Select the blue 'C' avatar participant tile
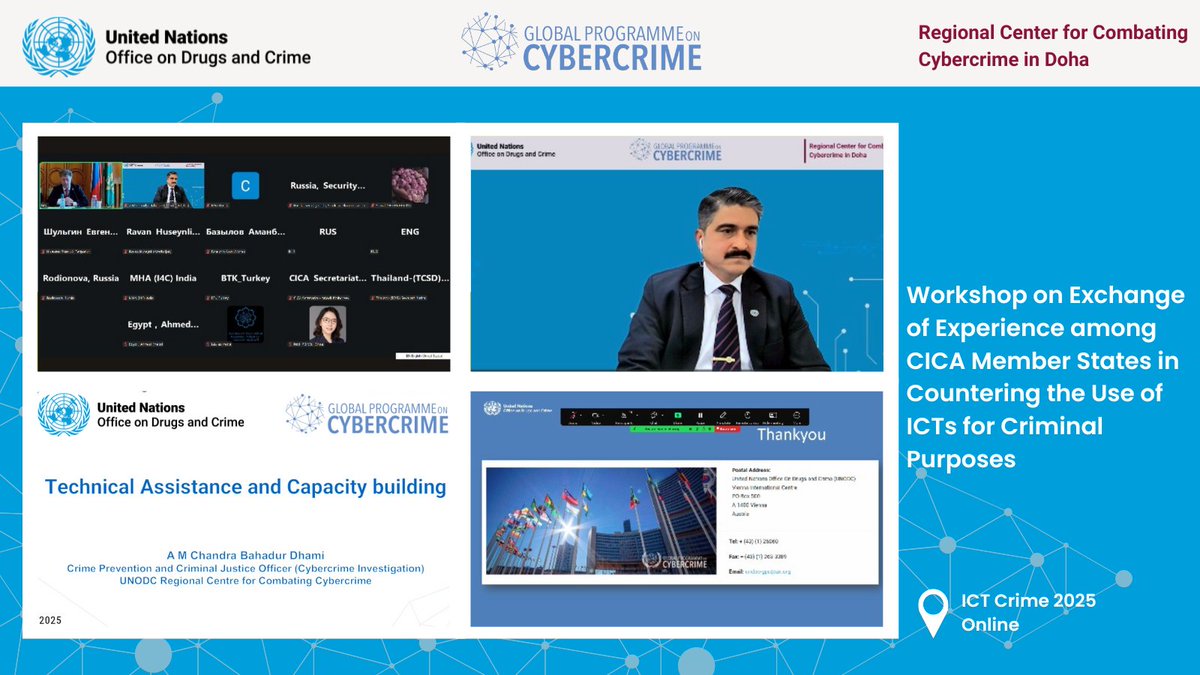This screenshot has width=1200, height=675. 244,186
